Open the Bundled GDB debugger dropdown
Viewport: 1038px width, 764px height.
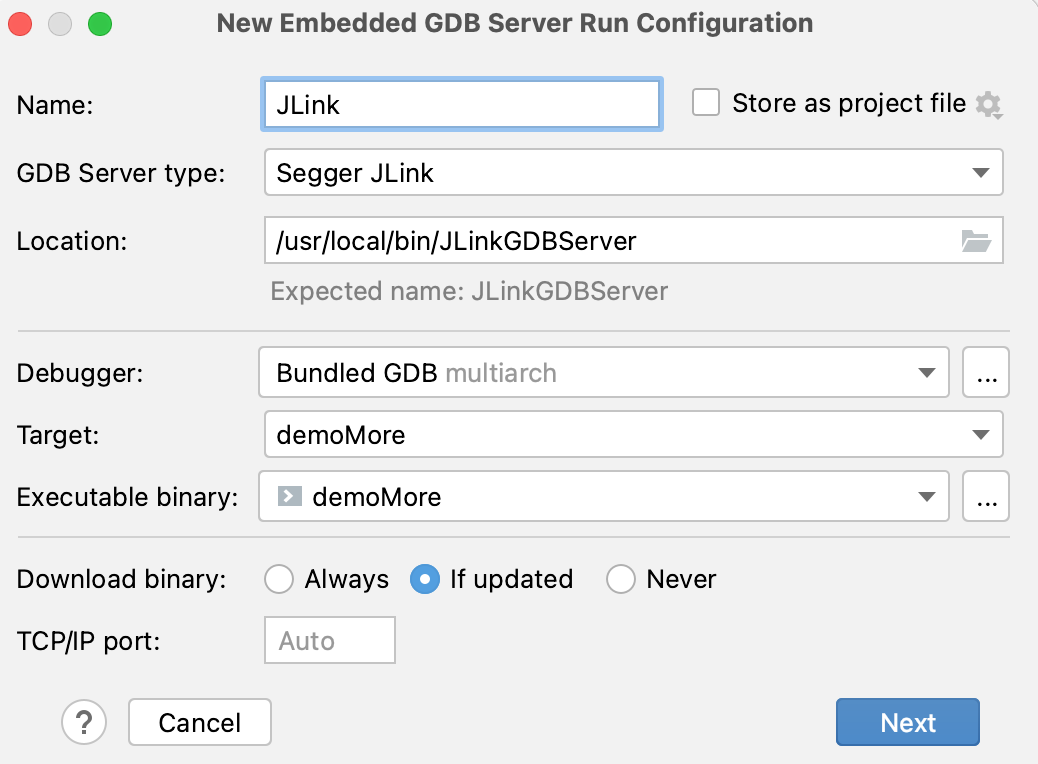[928, 372]
